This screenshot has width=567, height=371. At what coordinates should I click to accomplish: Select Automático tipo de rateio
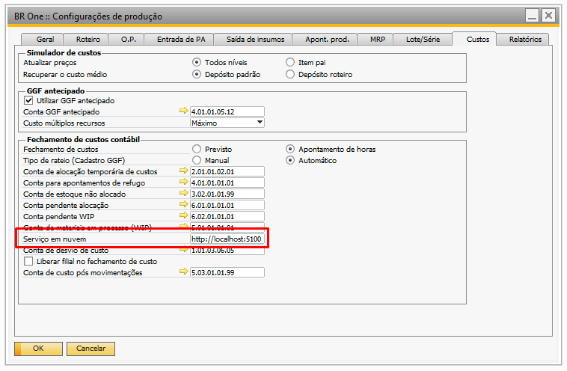(290, 160)
